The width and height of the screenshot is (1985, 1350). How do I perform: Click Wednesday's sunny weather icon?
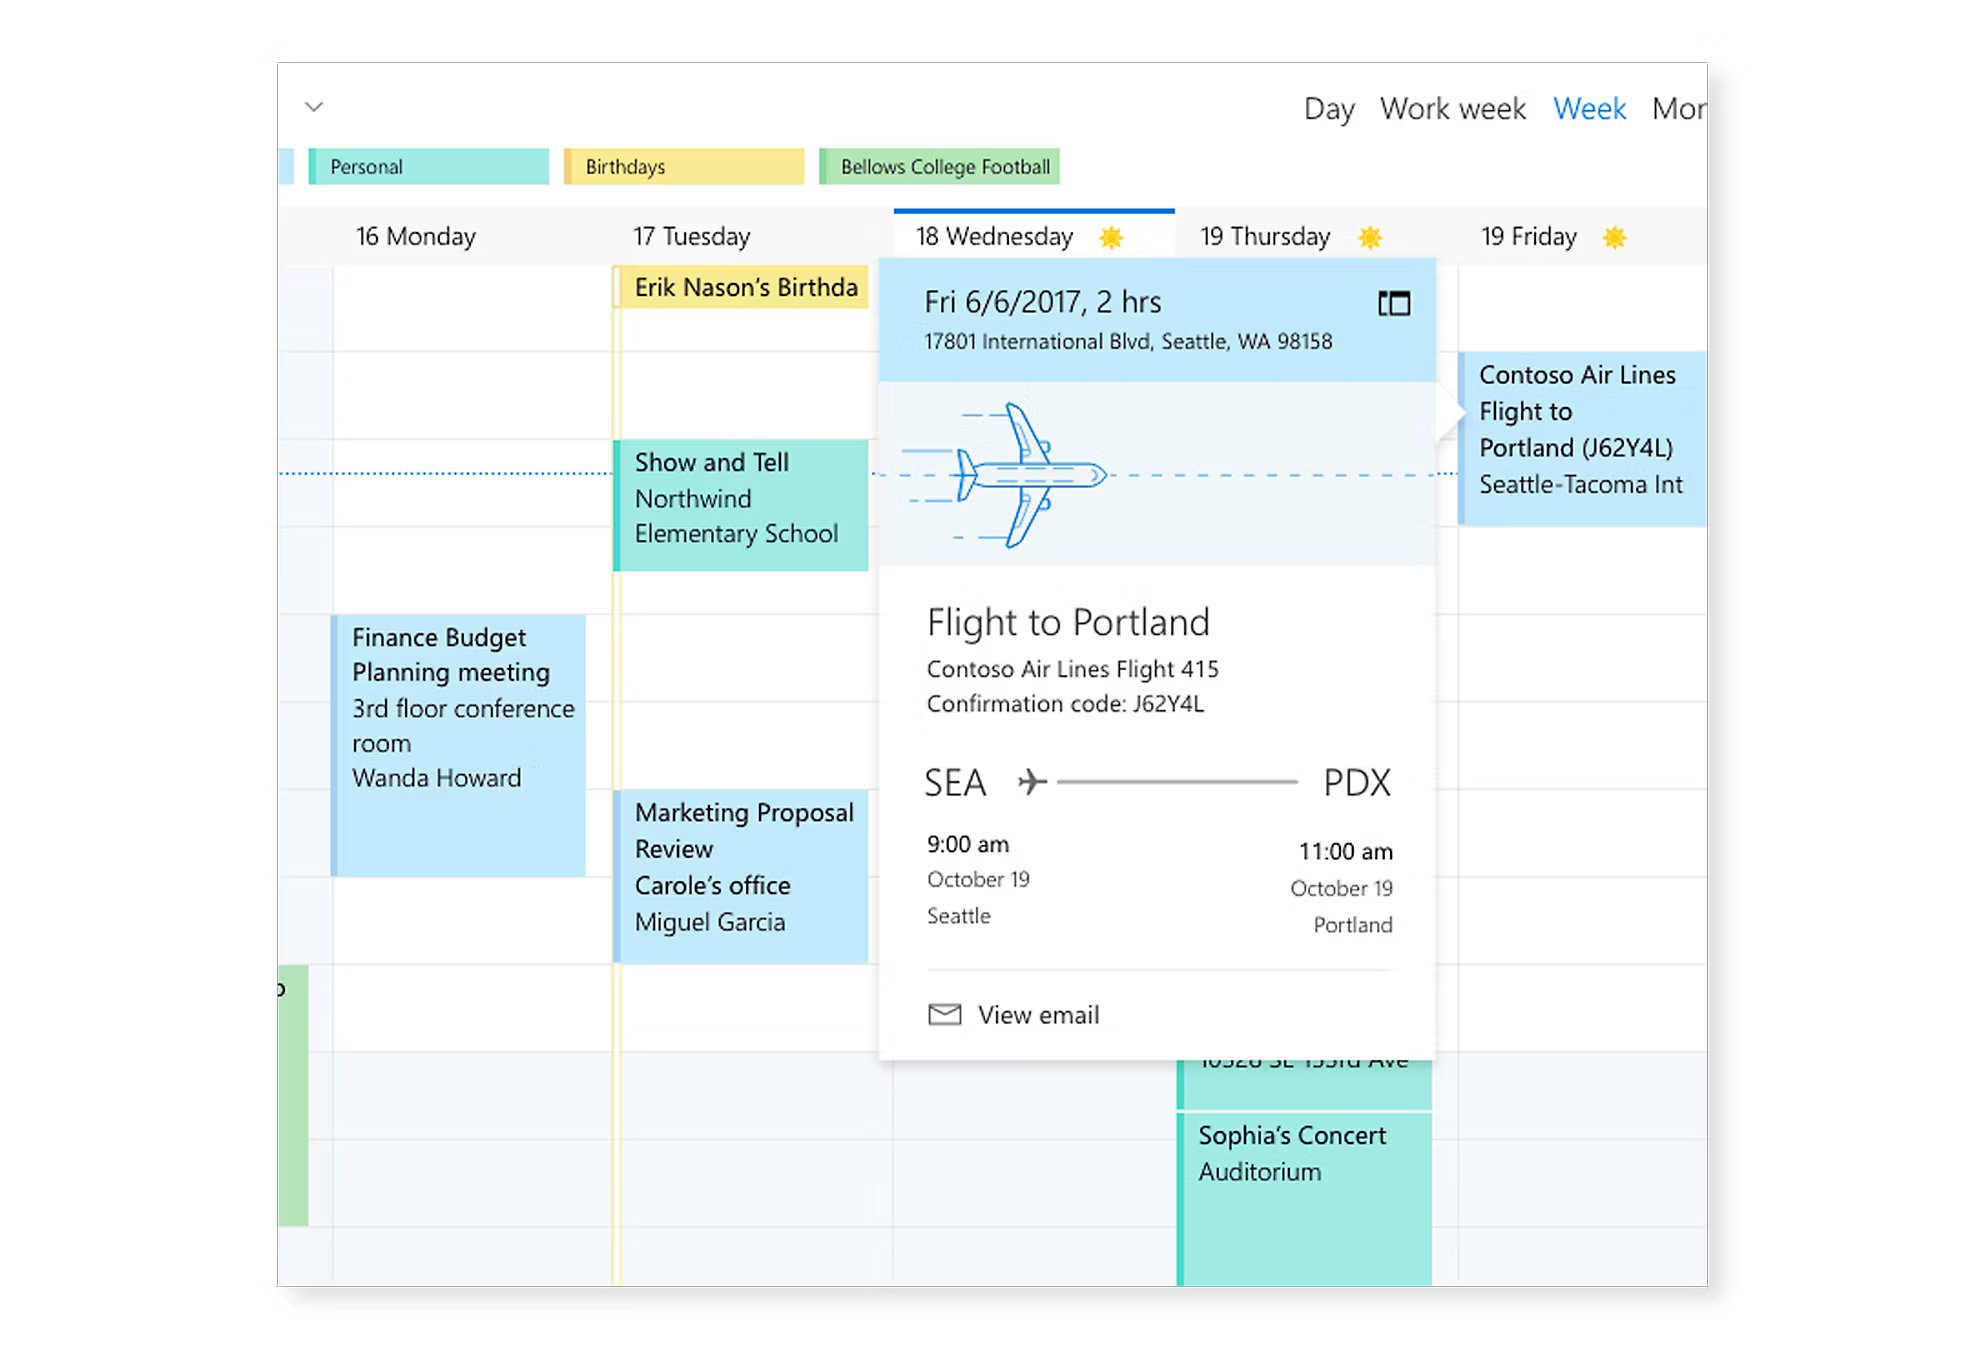1111,238
